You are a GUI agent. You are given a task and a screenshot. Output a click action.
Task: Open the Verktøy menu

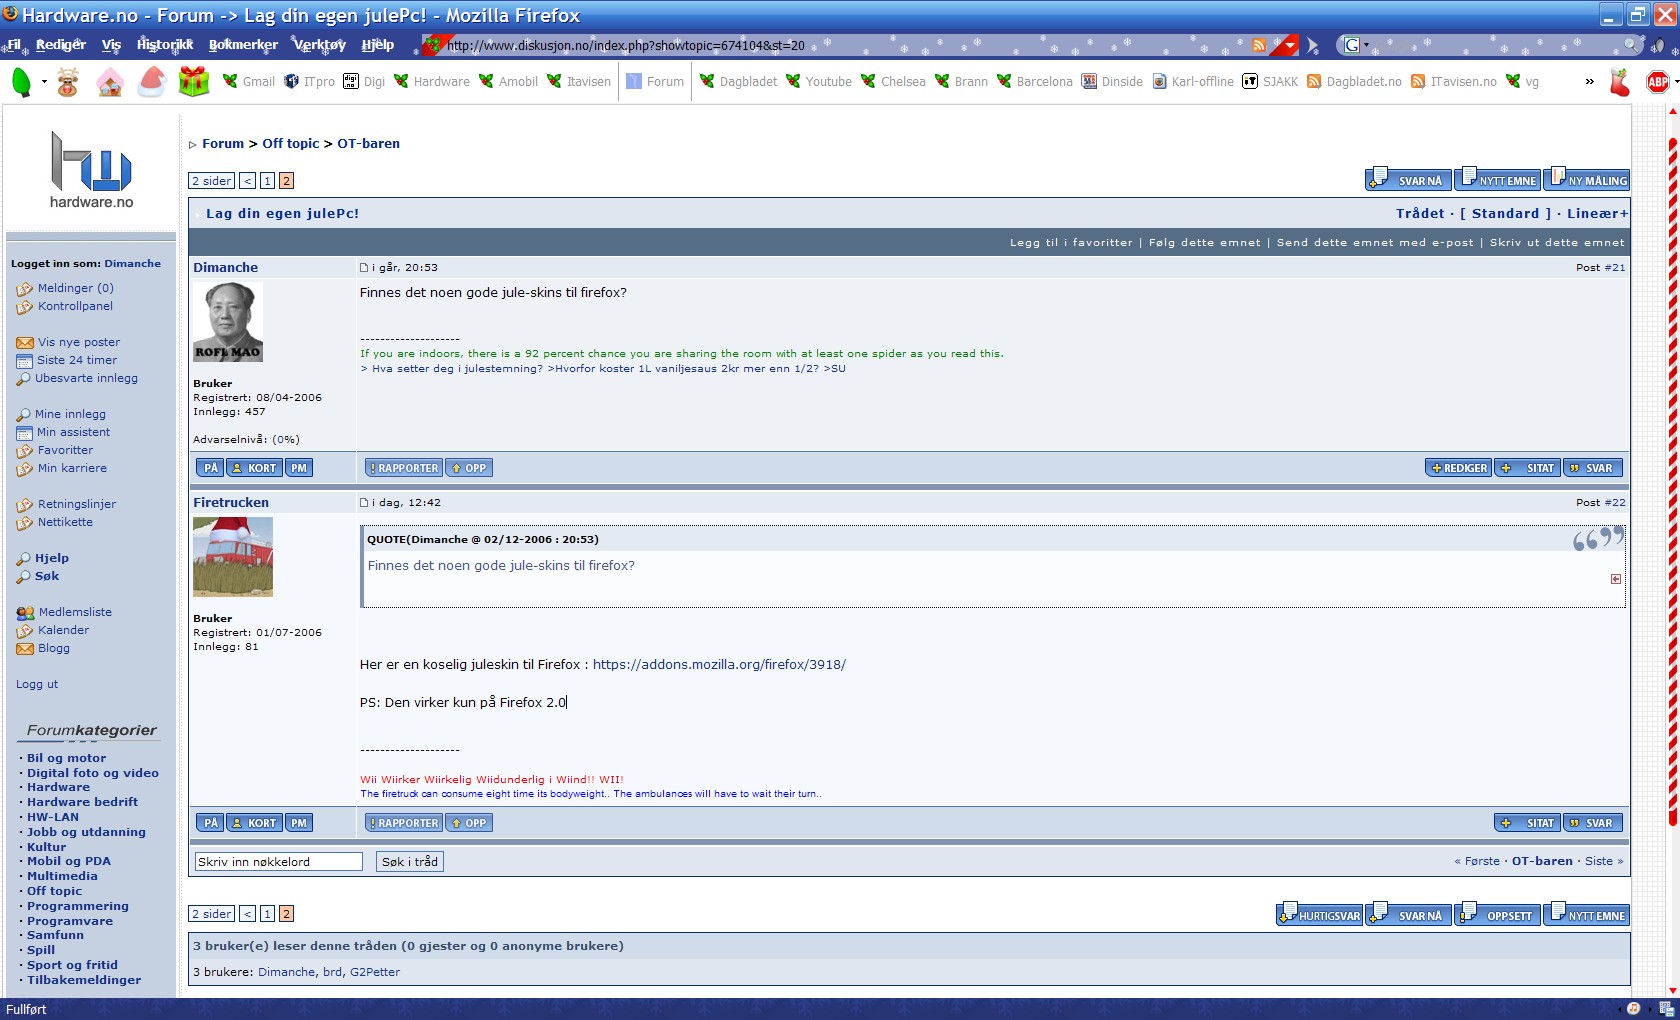tap(319, 45)
